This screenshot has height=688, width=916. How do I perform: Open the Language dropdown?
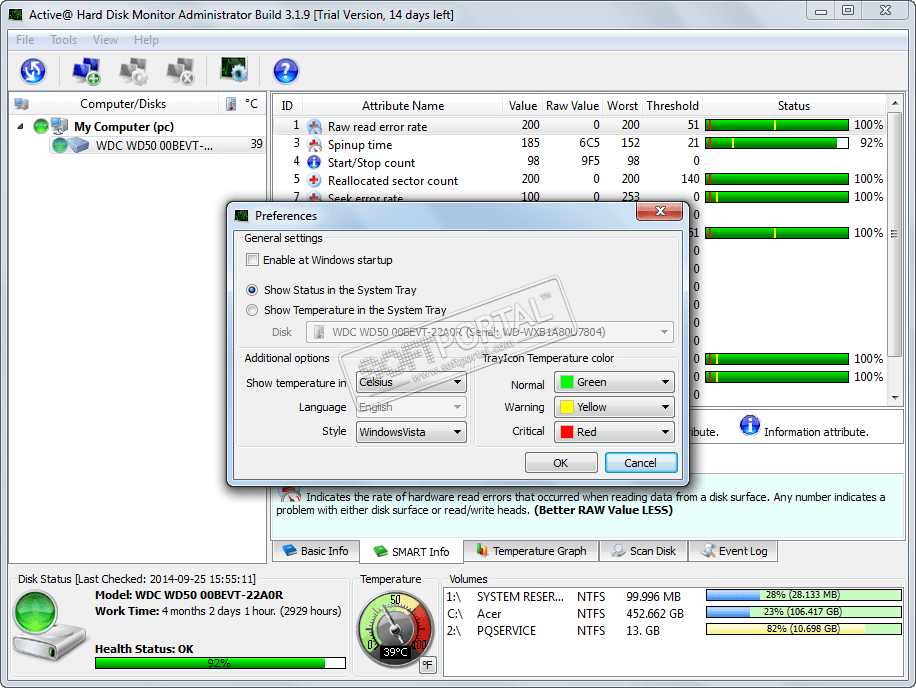pyautogui.click(x=411, y=407)
